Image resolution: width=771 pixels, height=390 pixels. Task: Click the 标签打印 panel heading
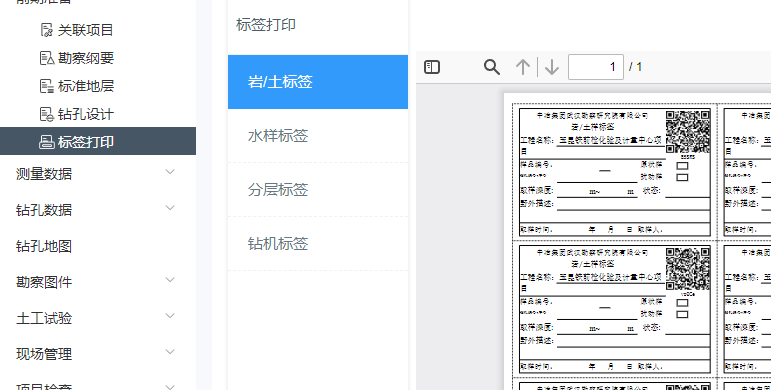[x=266, y=25]
